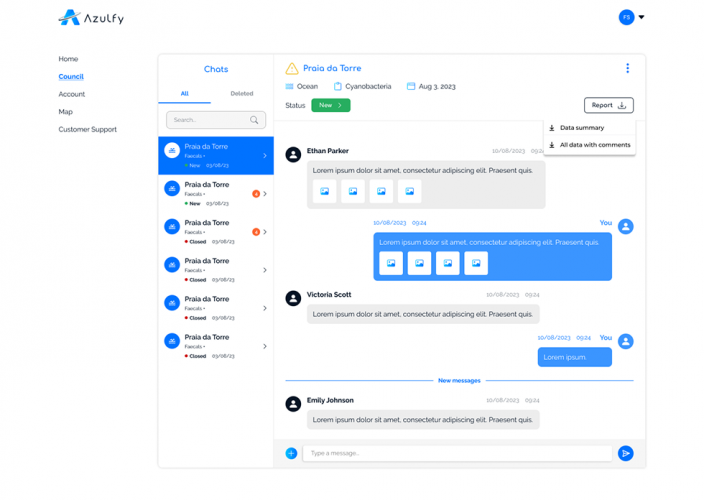Change the New status button
Screen dimensions: 704x500
coord(331,105)
